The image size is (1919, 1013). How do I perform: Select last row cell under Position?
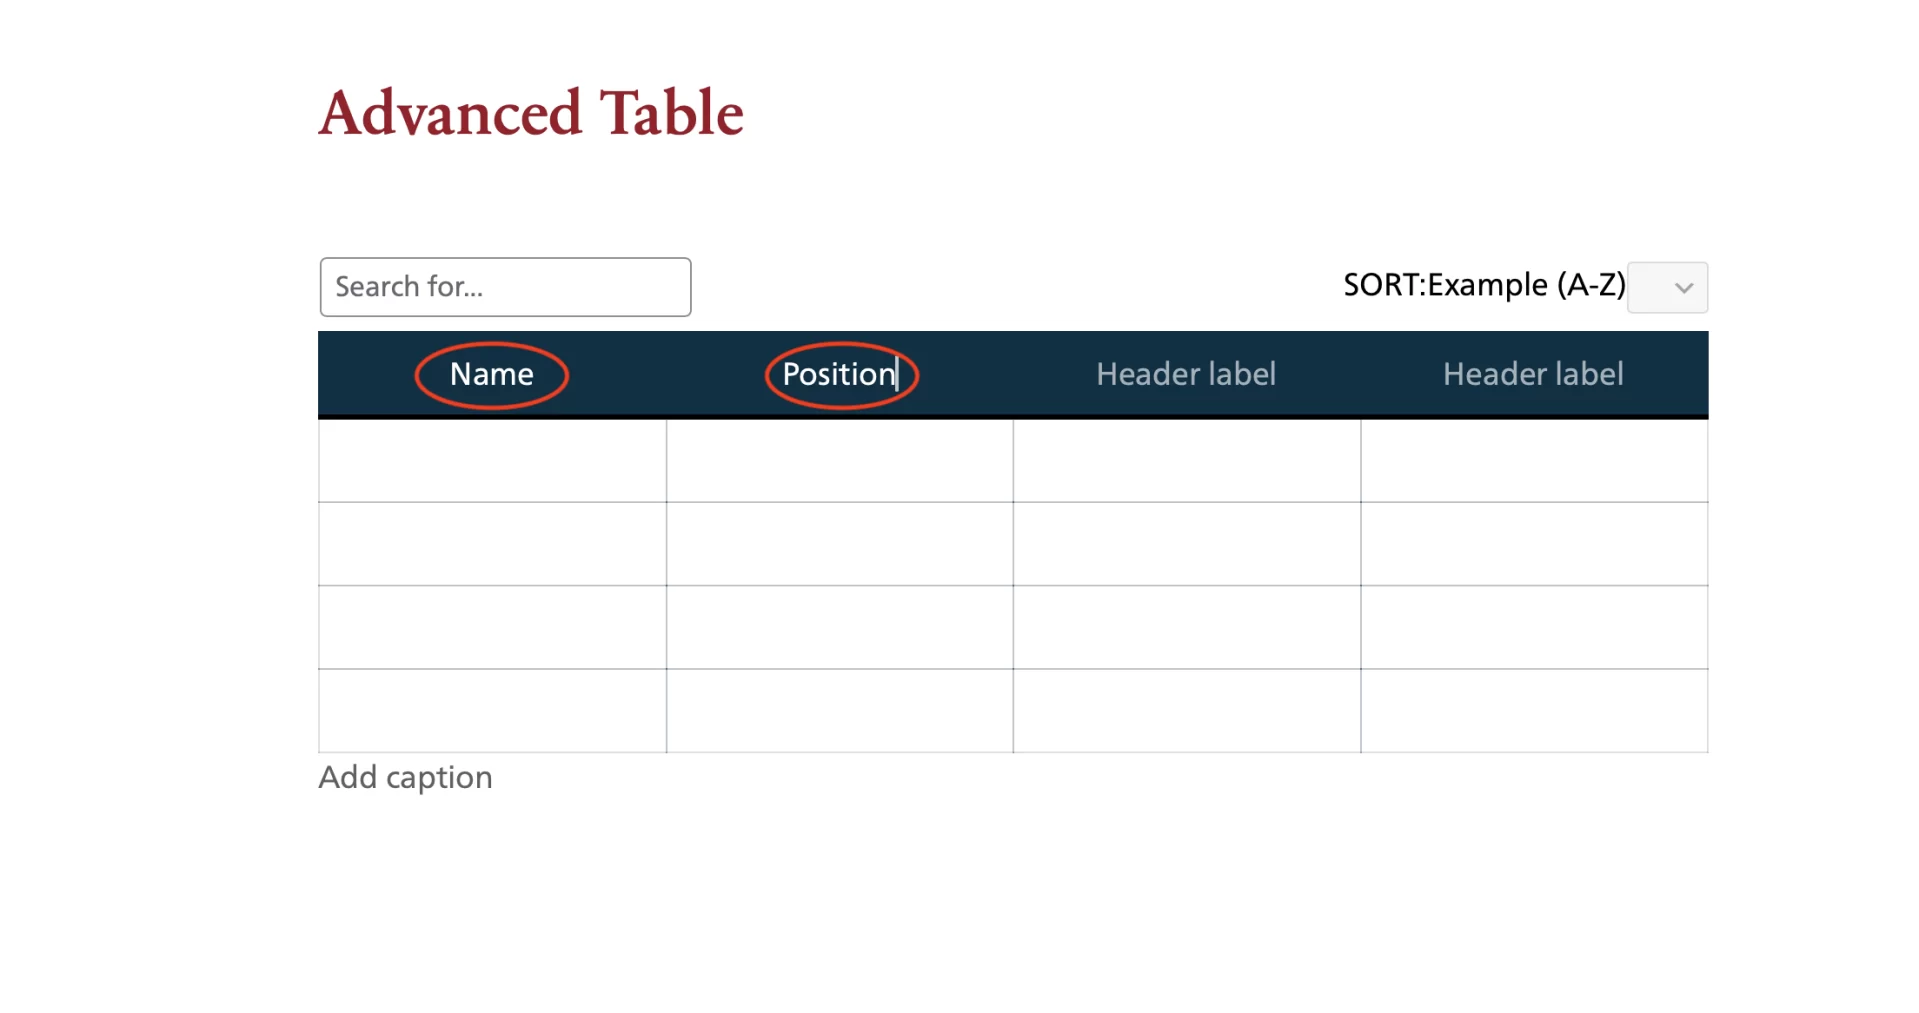click(x=839, y=710)
